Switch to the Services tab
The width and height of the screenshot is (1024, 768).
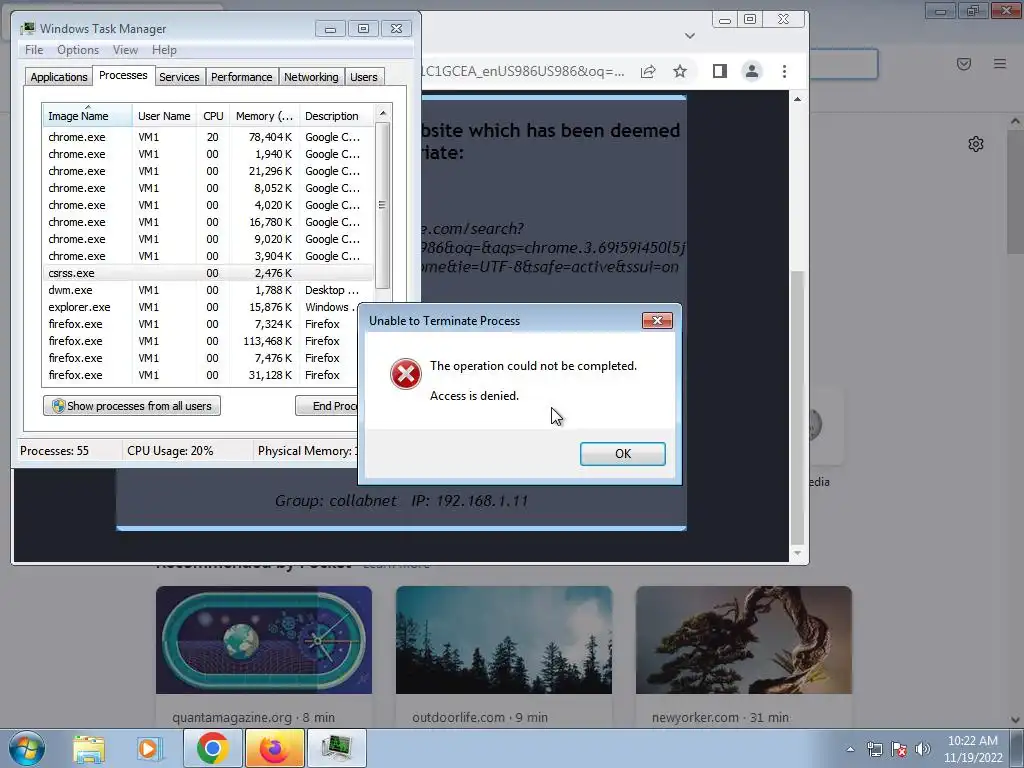pyautogui.click(x=179, y=77)
